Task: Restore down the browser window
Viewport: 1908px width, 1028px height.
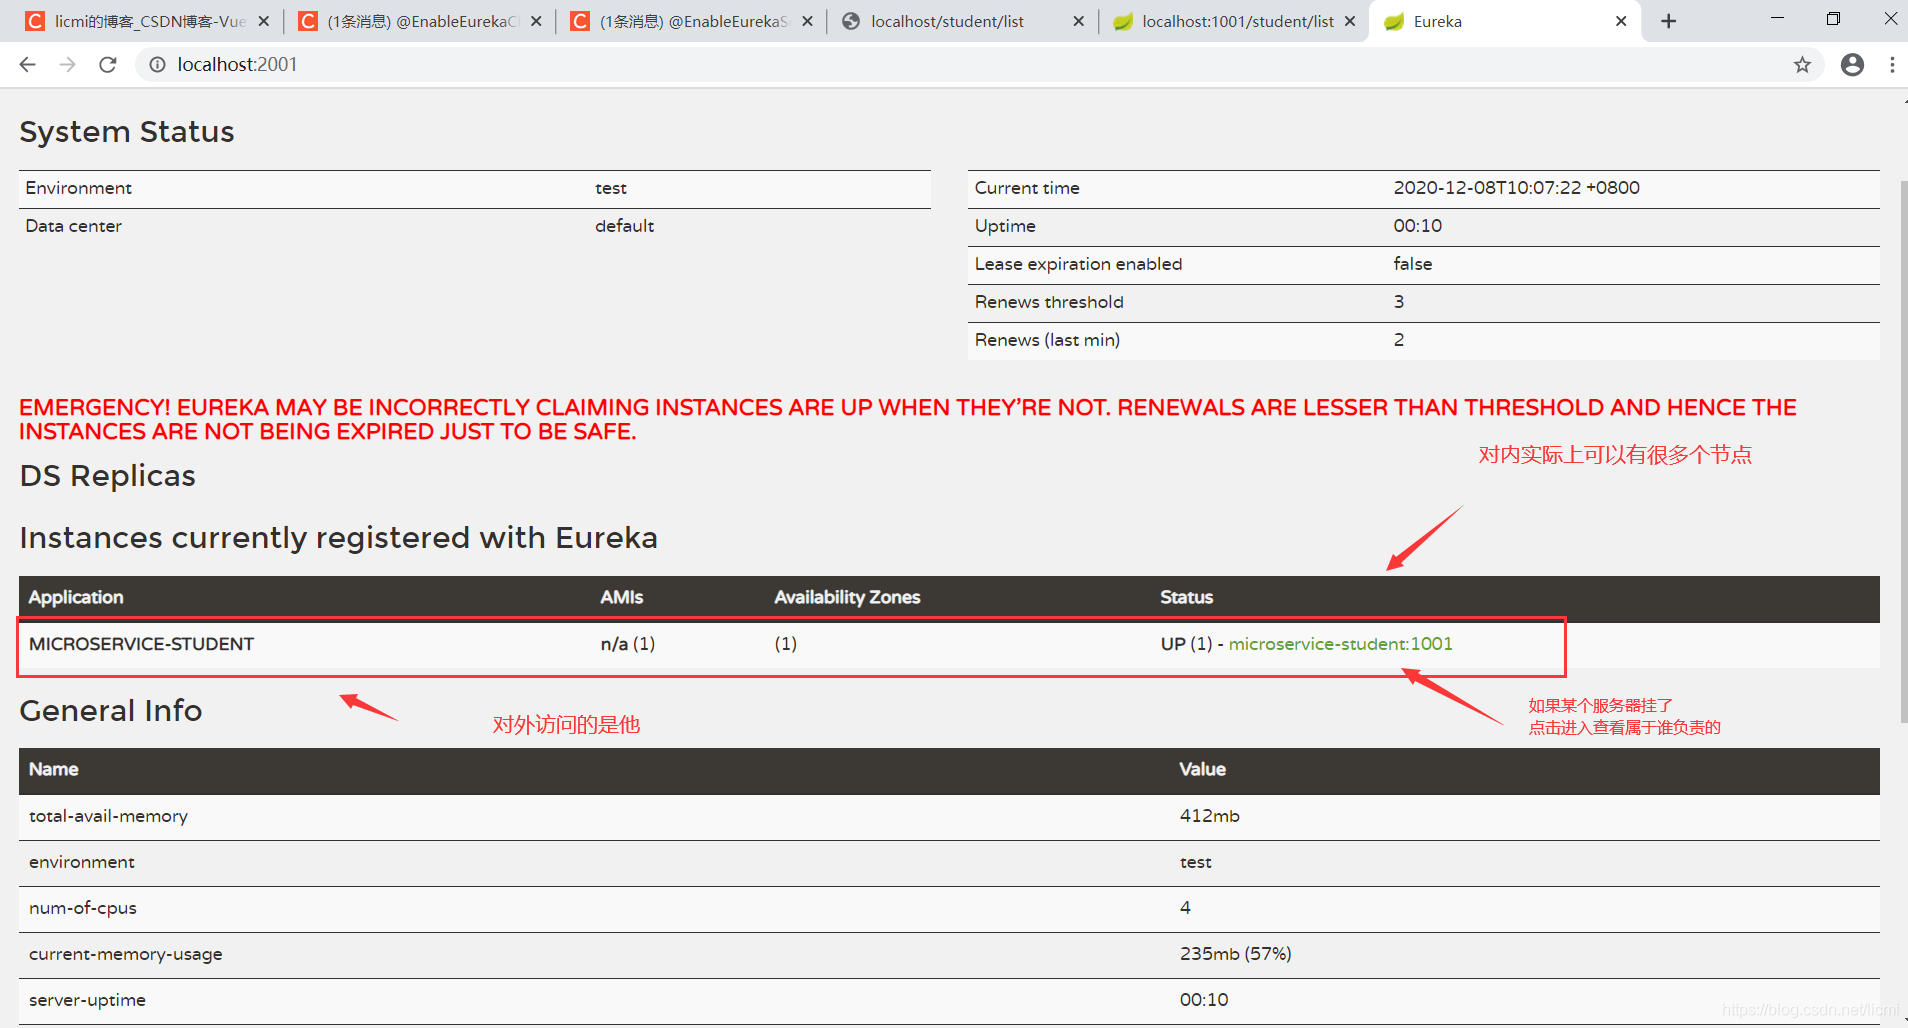Action: [1833, 19]
